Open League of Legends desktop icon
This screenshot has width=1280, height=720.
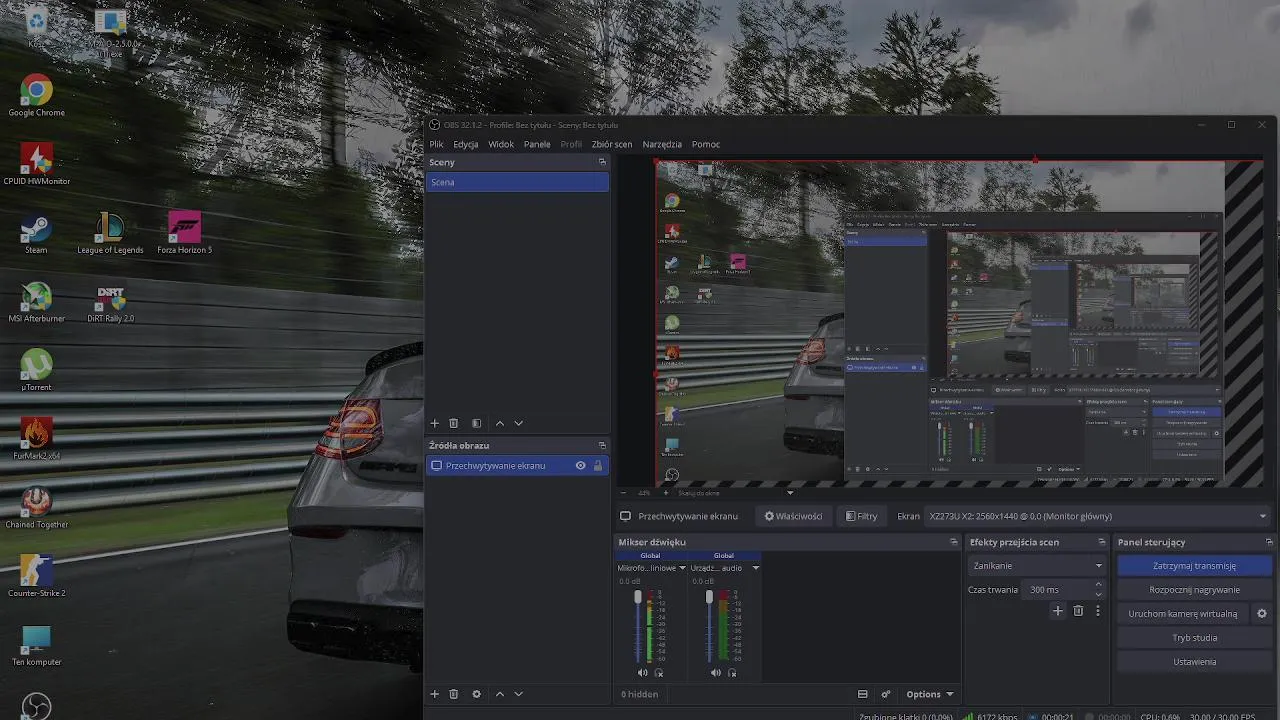point(110,234)
